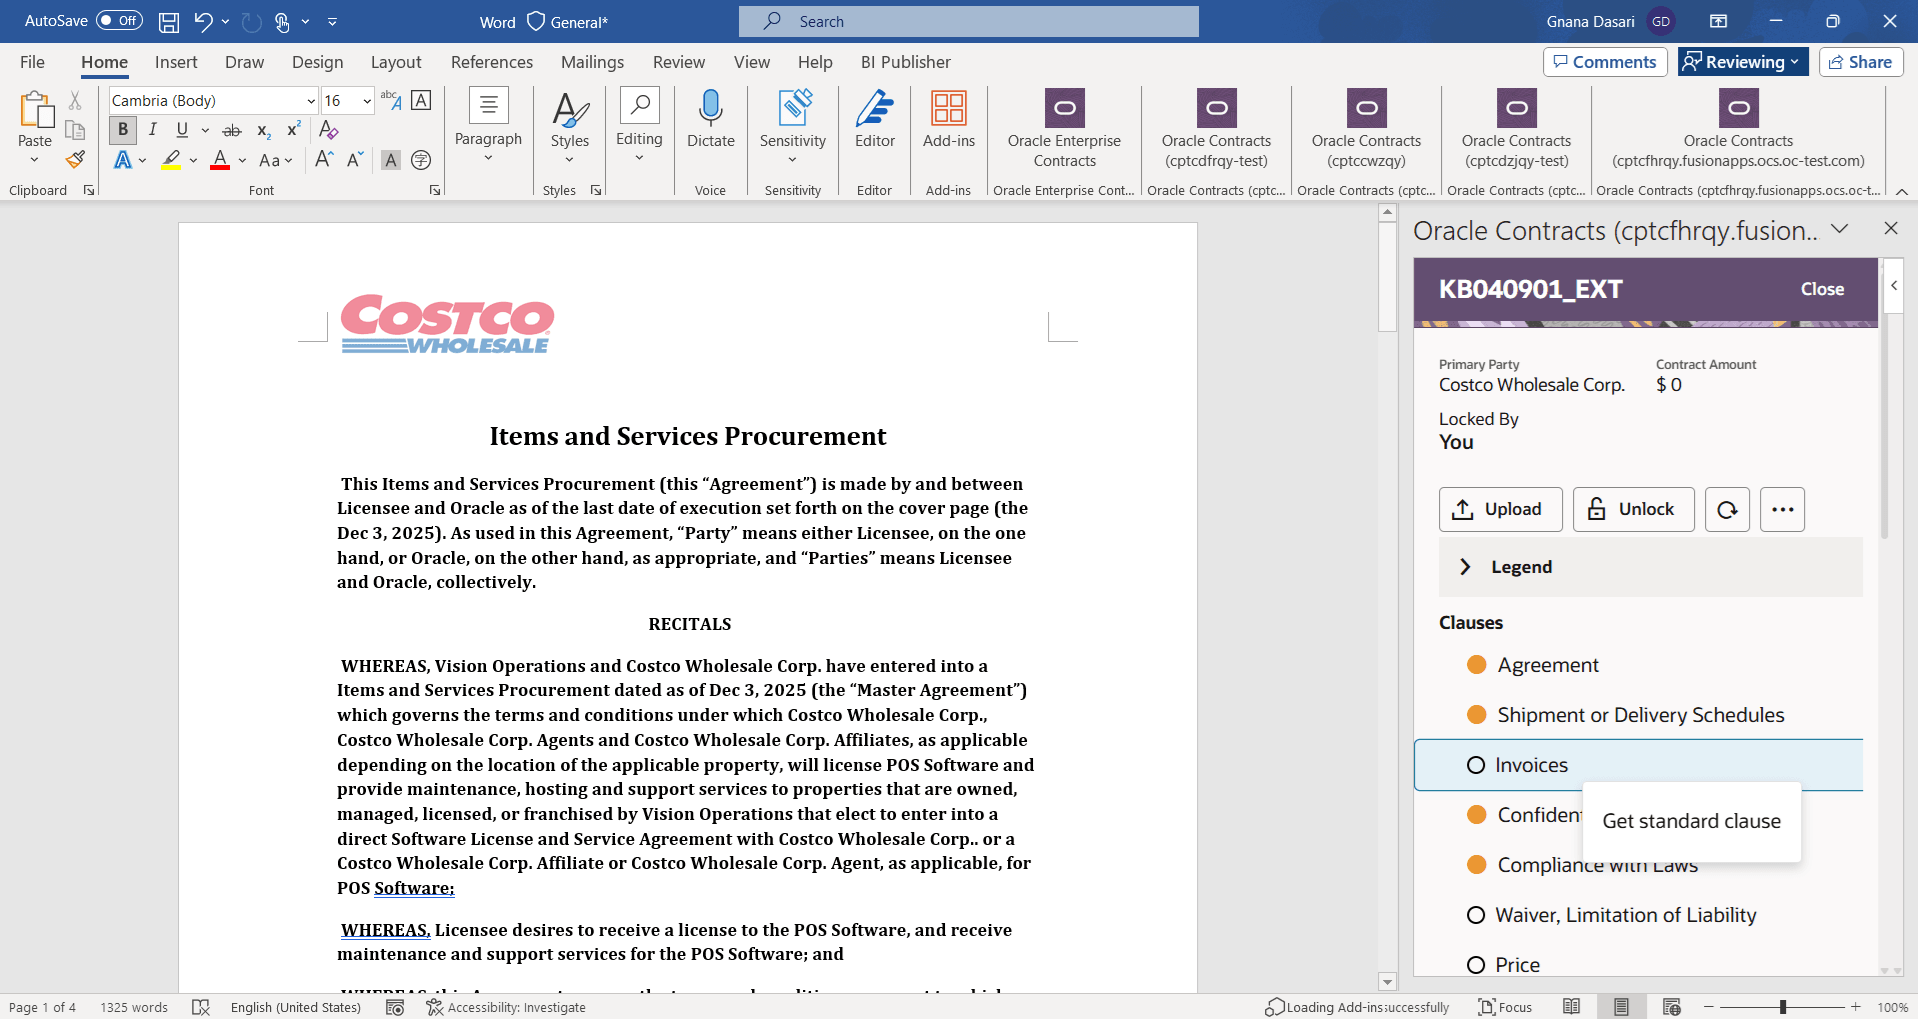This screenshot has width=1918, height=1019.
Task: Click the refresh icon in contract pane
Action: pos(1727,509)
